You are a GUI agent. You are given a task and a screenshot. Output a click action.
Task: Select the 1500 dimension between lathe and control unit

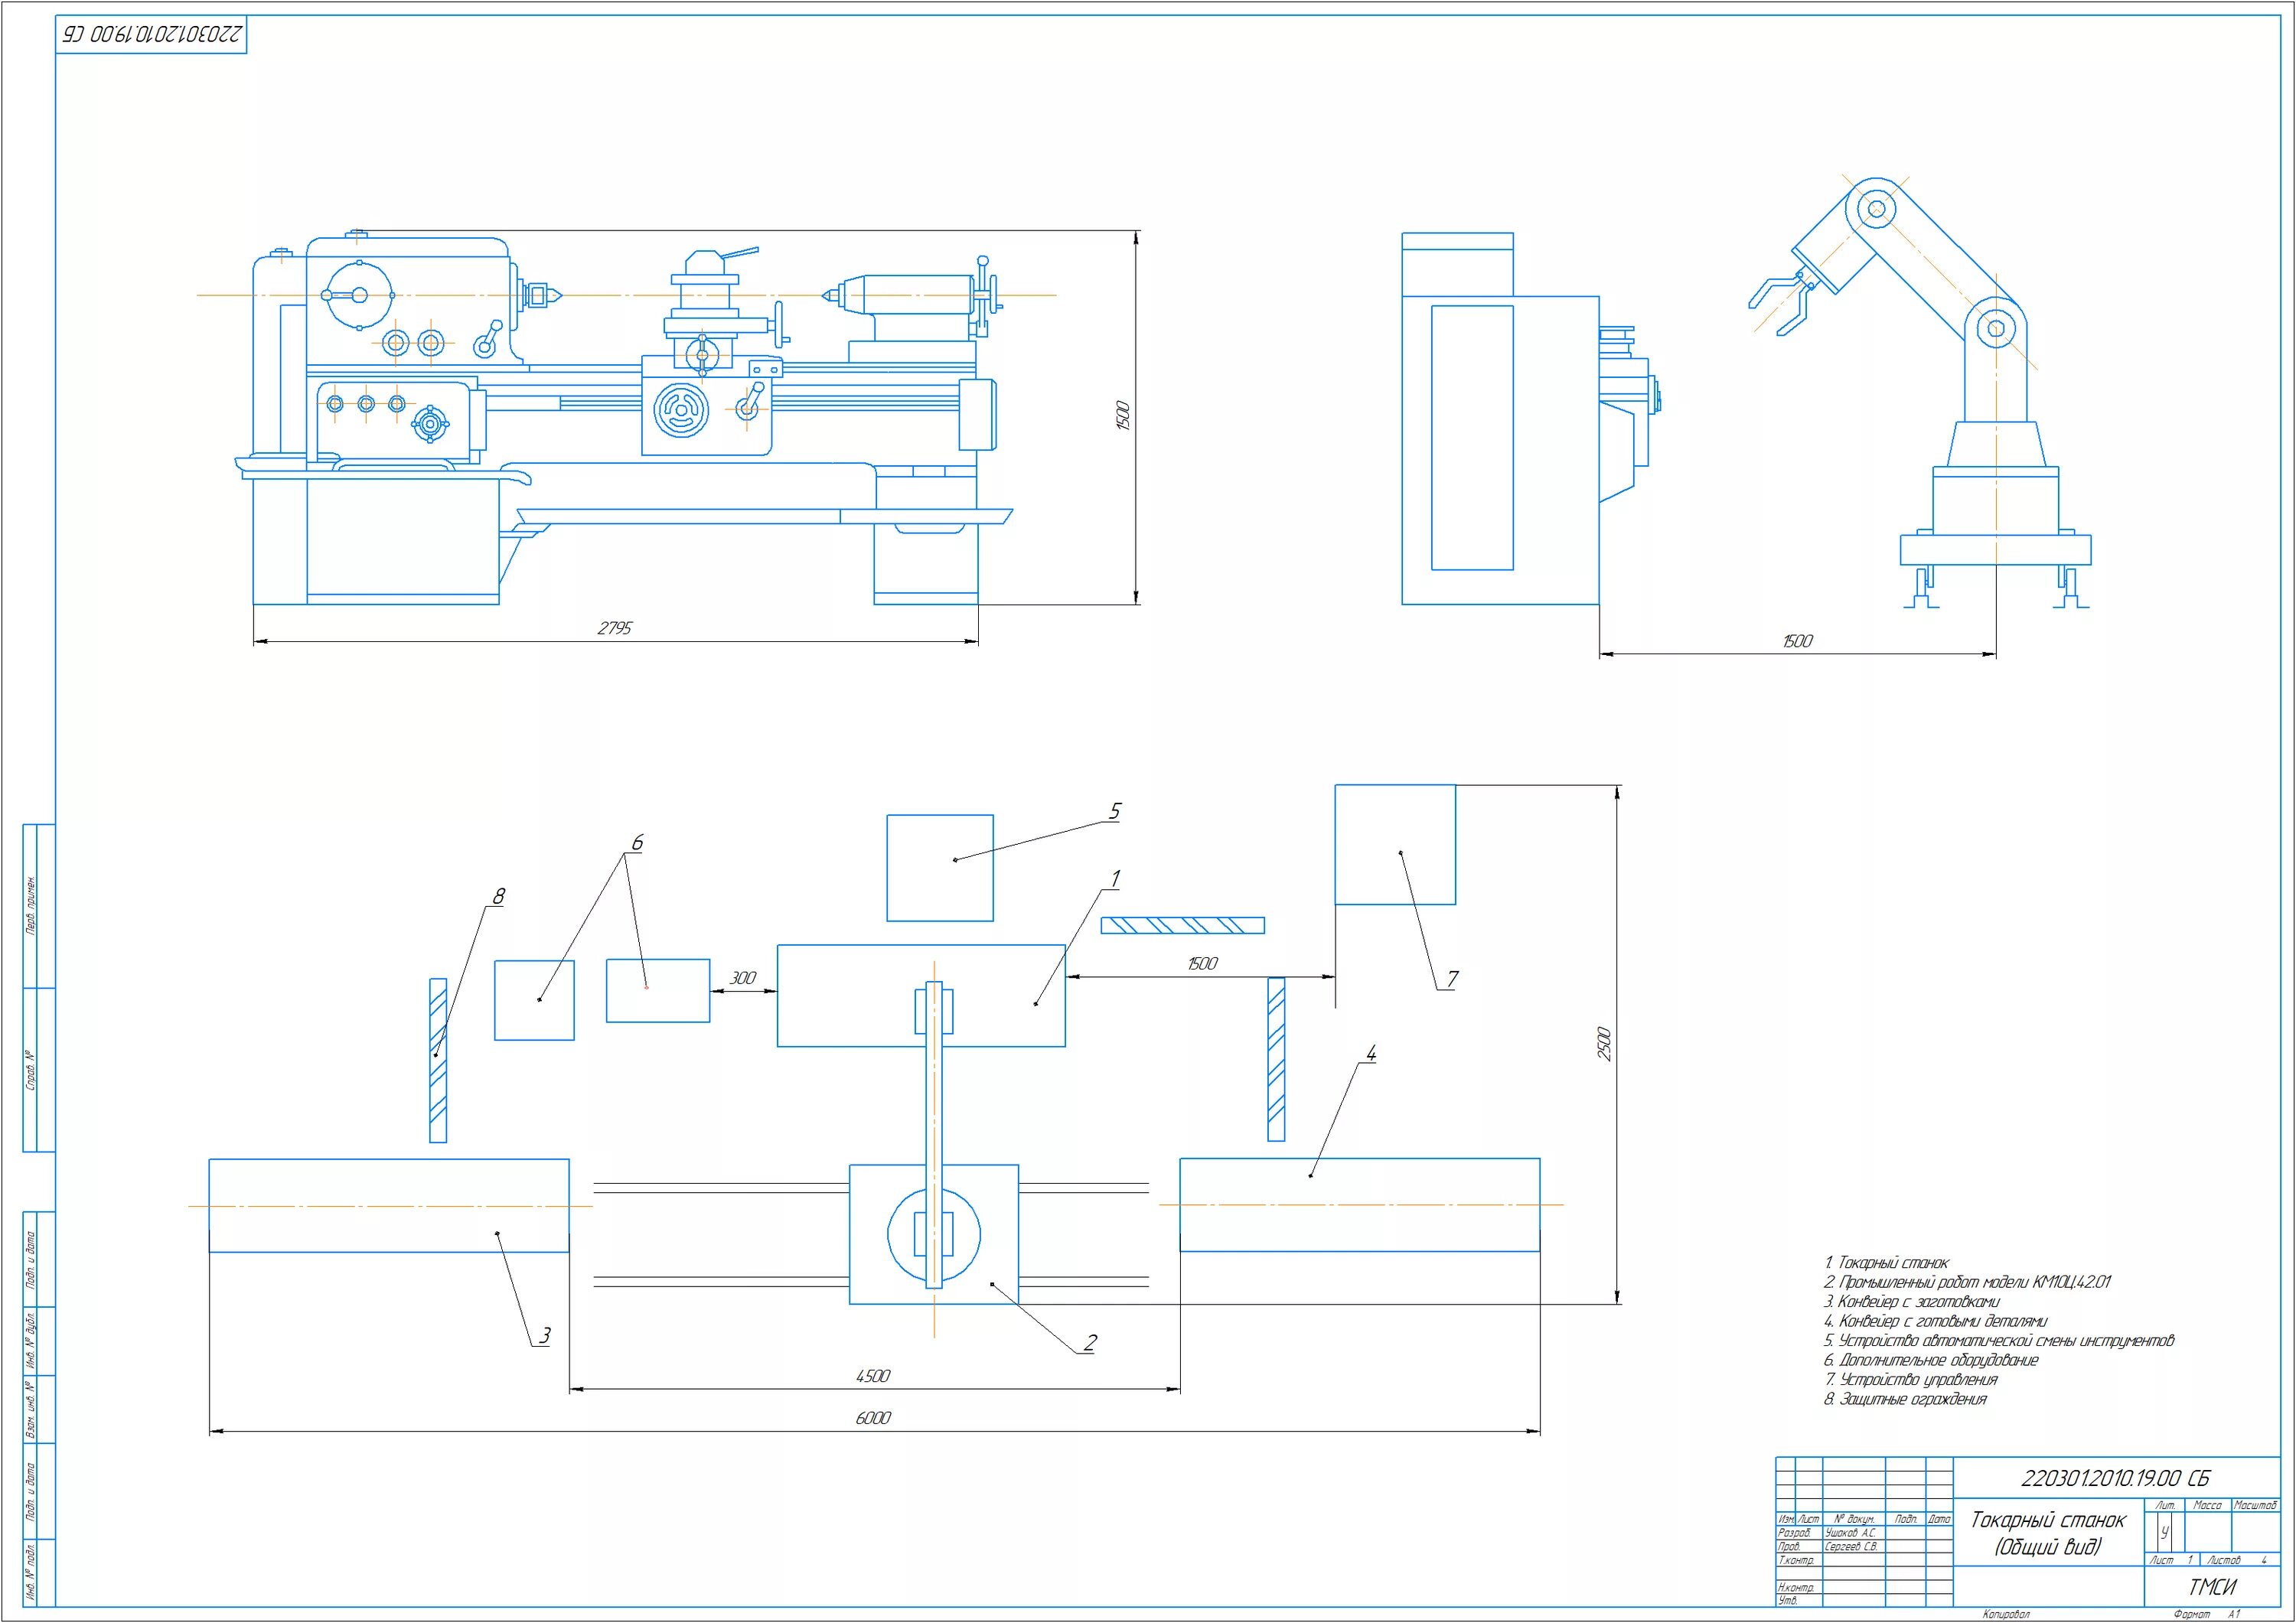[x=1202, y=963]
